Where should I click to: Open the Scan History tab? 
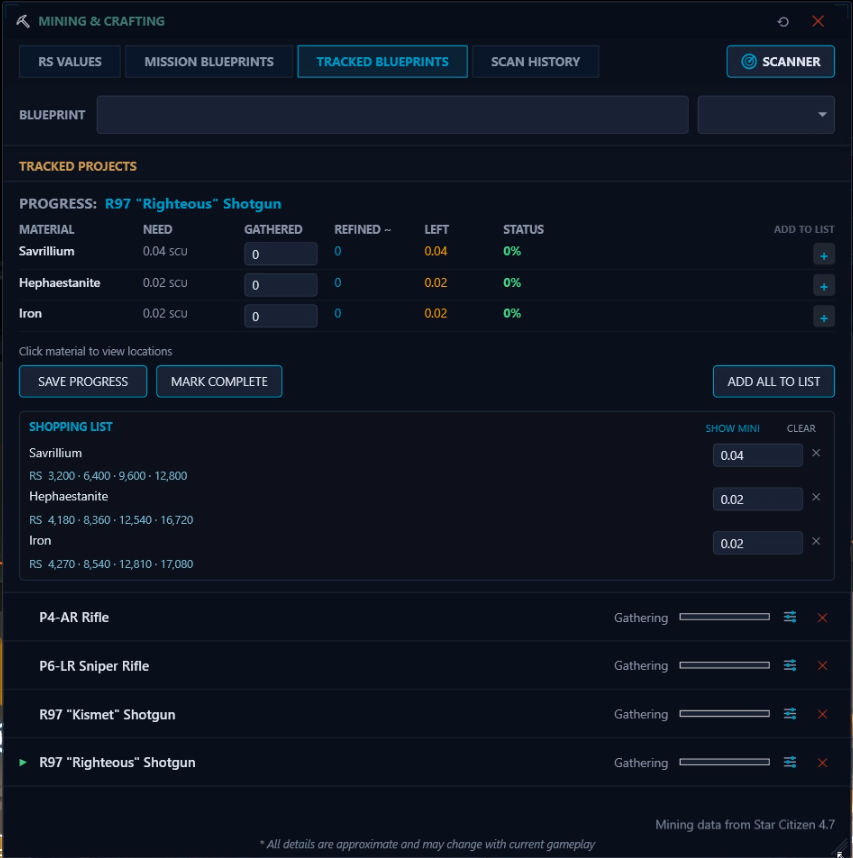[x=535, y=61]
